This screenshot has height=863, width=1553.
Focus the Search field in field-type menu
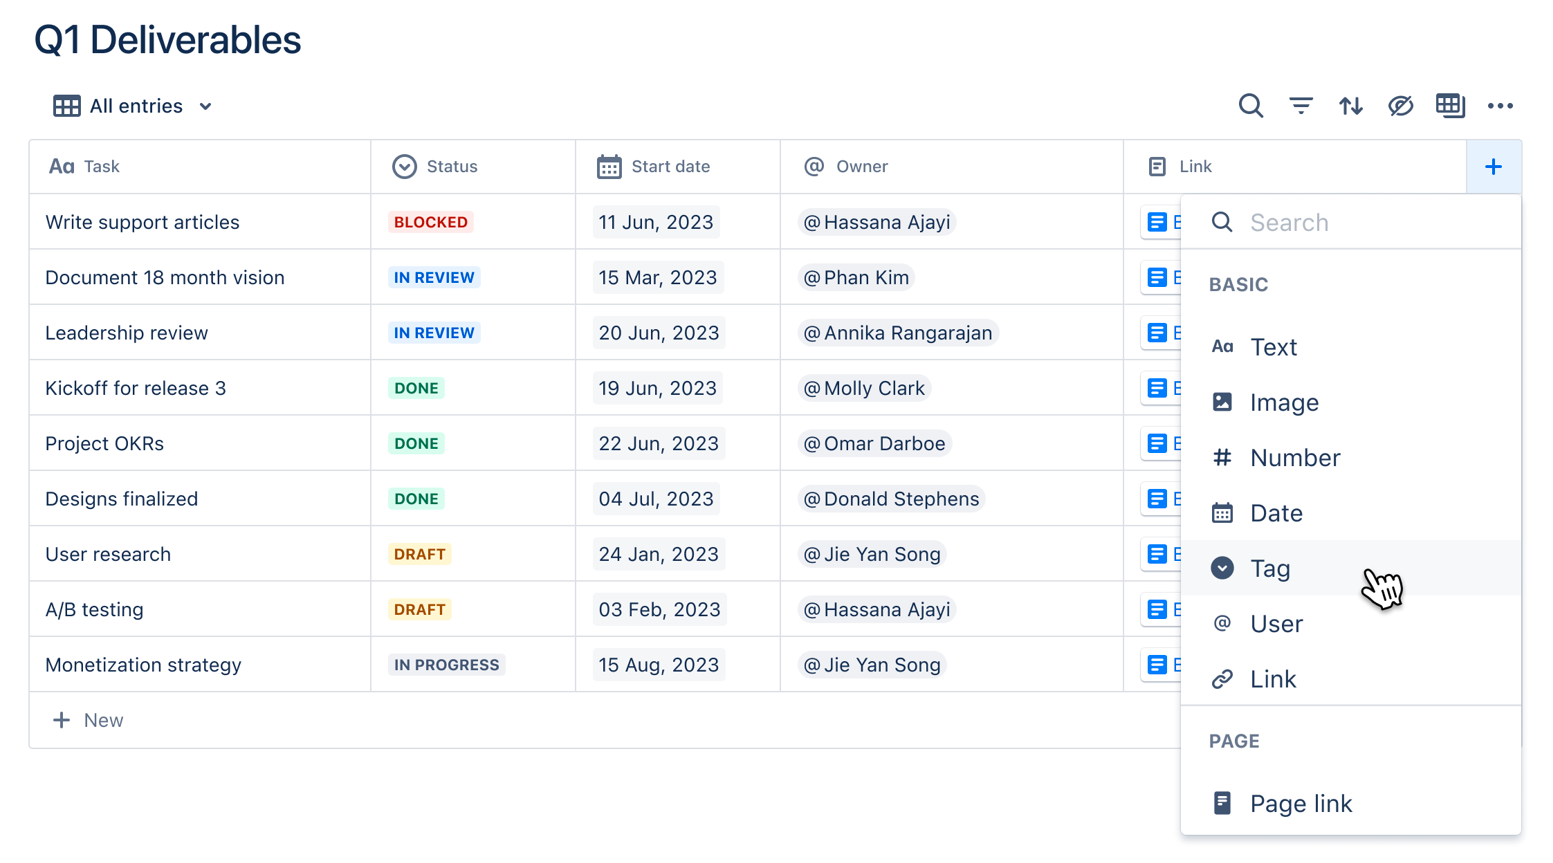point(1351,222)
